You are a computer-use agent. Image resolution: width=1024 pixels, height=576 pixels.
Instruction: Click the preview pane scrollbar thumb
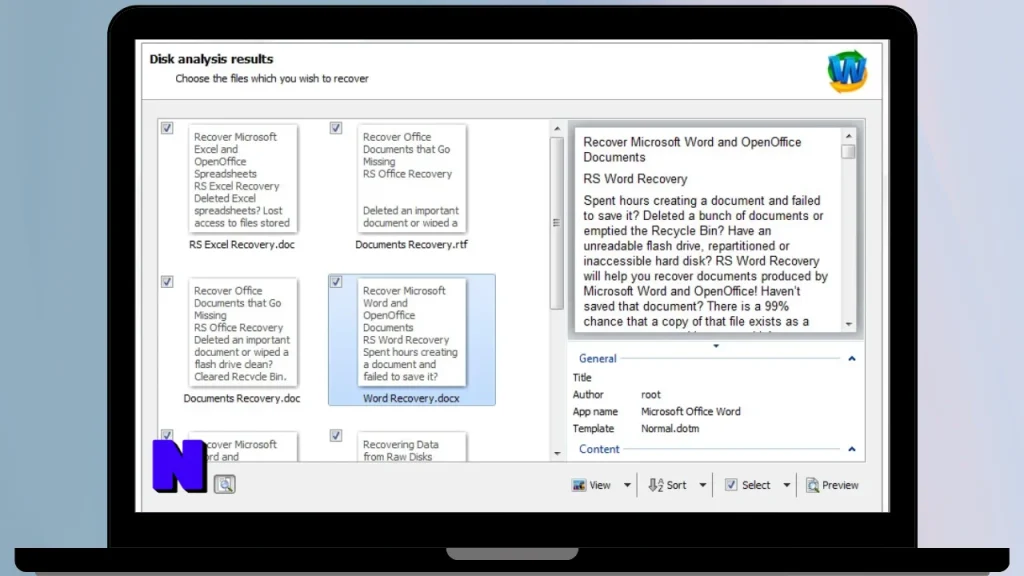click(x=848, y=152)
